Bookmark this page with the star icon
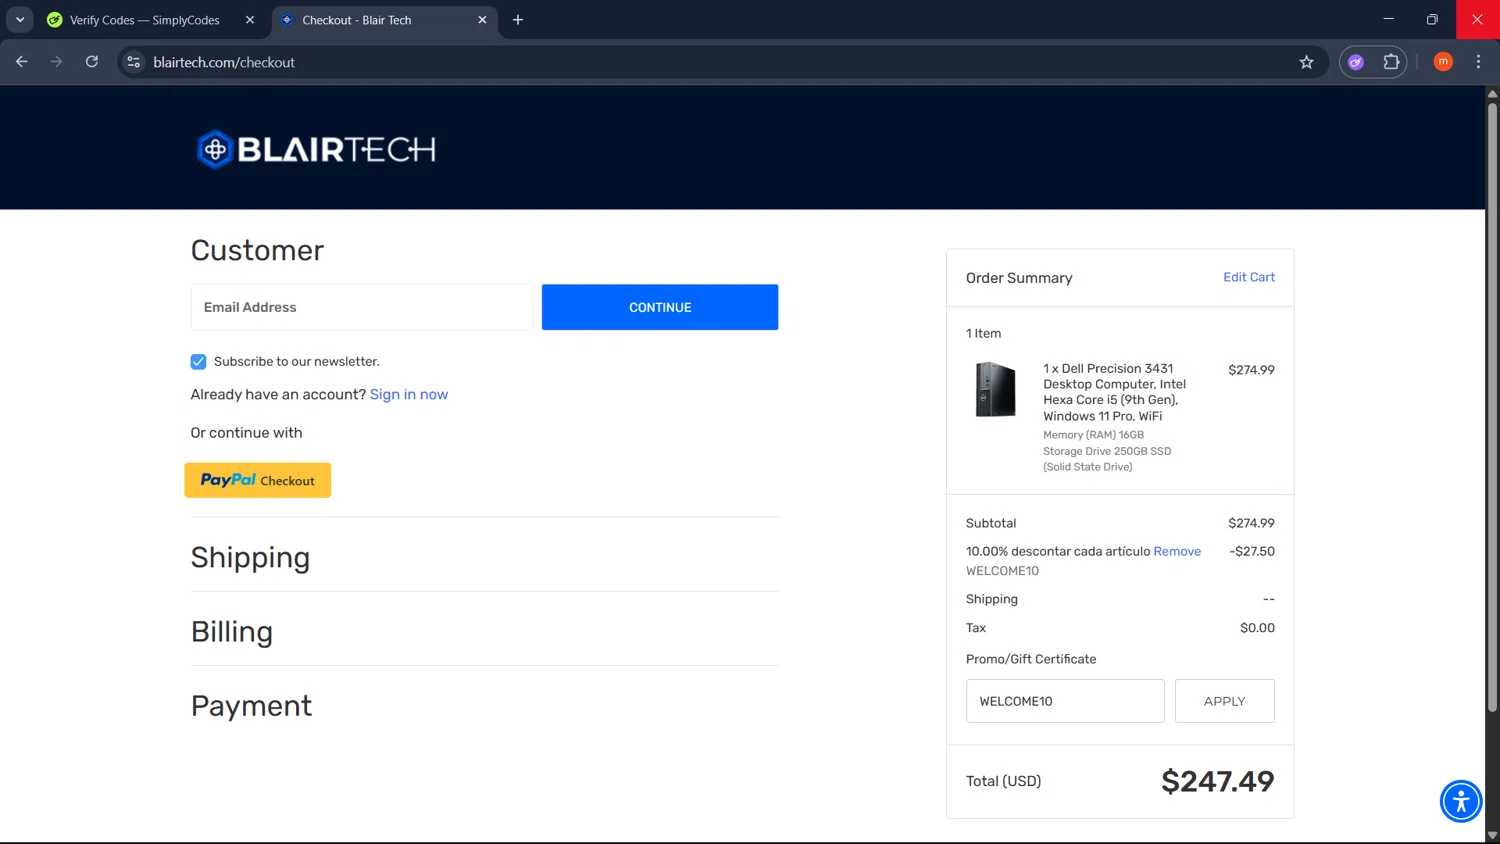 point(1306,62)
